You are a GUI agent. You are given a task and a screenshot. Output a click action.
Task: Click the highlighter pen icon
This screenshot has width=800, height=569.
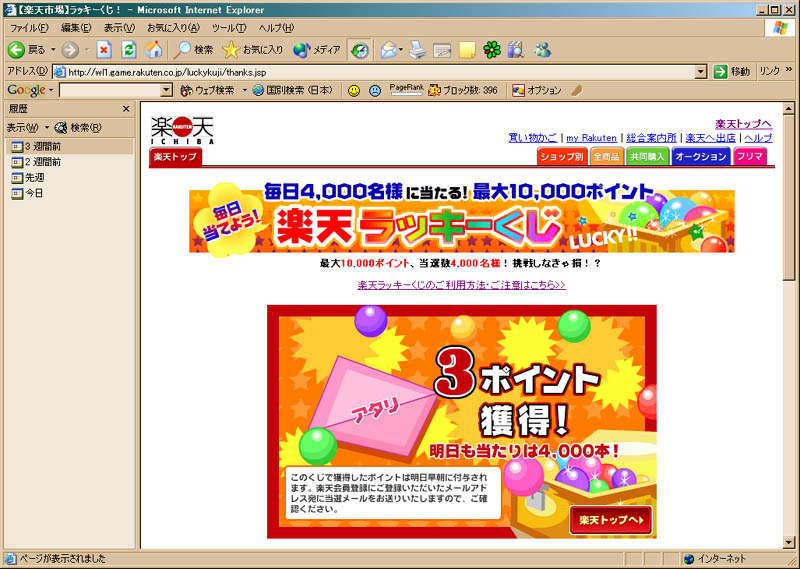[577, 90]
